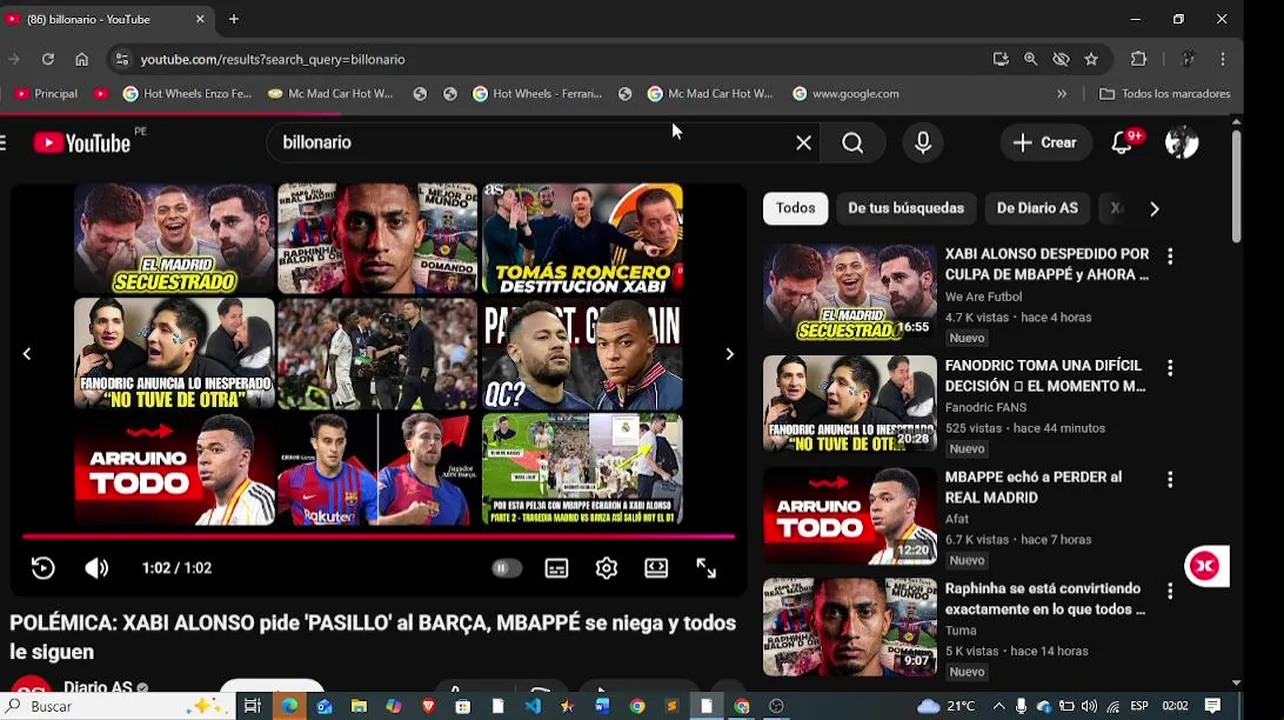The height and width of the screenshot is (720, 1284).
Task: Enter full screen mode
Action: point(706,568)
